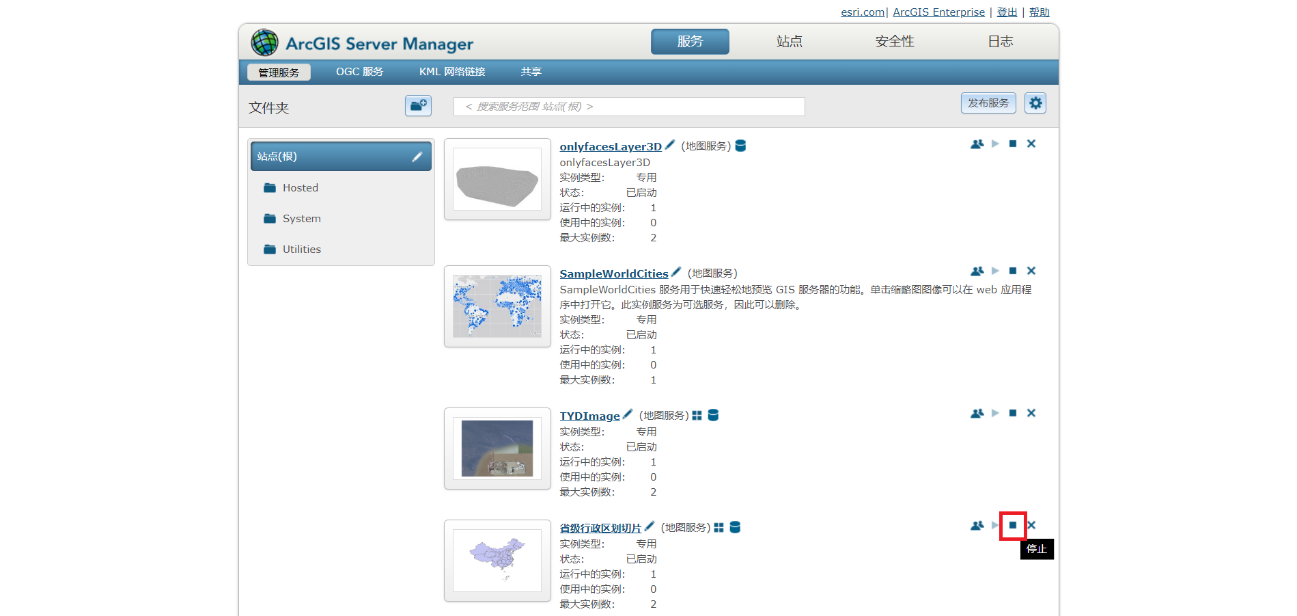Open sharing permissions for TYDImage

coord(977,413)
